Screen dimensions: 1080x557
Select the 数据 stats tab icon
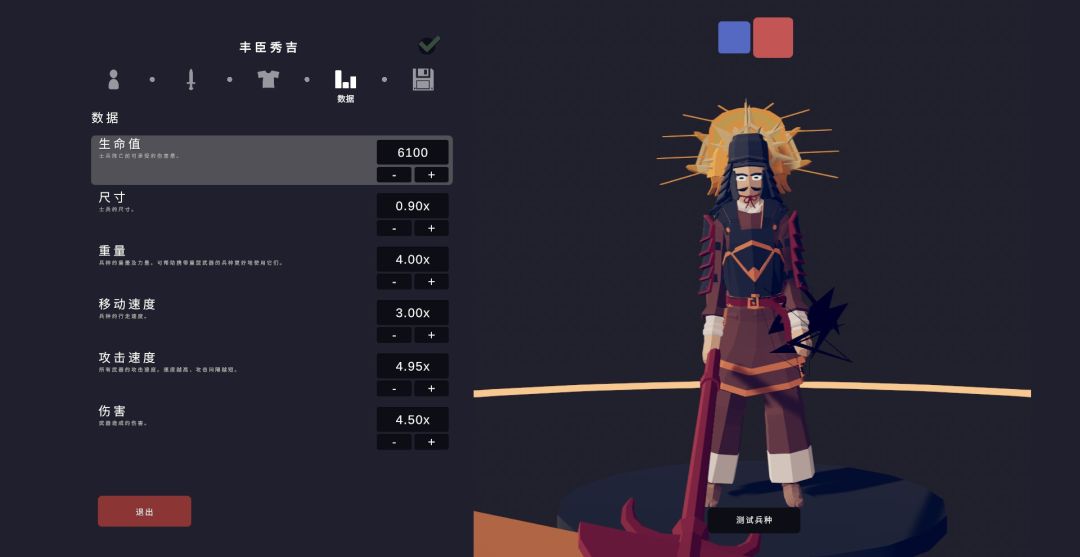pyautogui.click(x=345, y=79)
